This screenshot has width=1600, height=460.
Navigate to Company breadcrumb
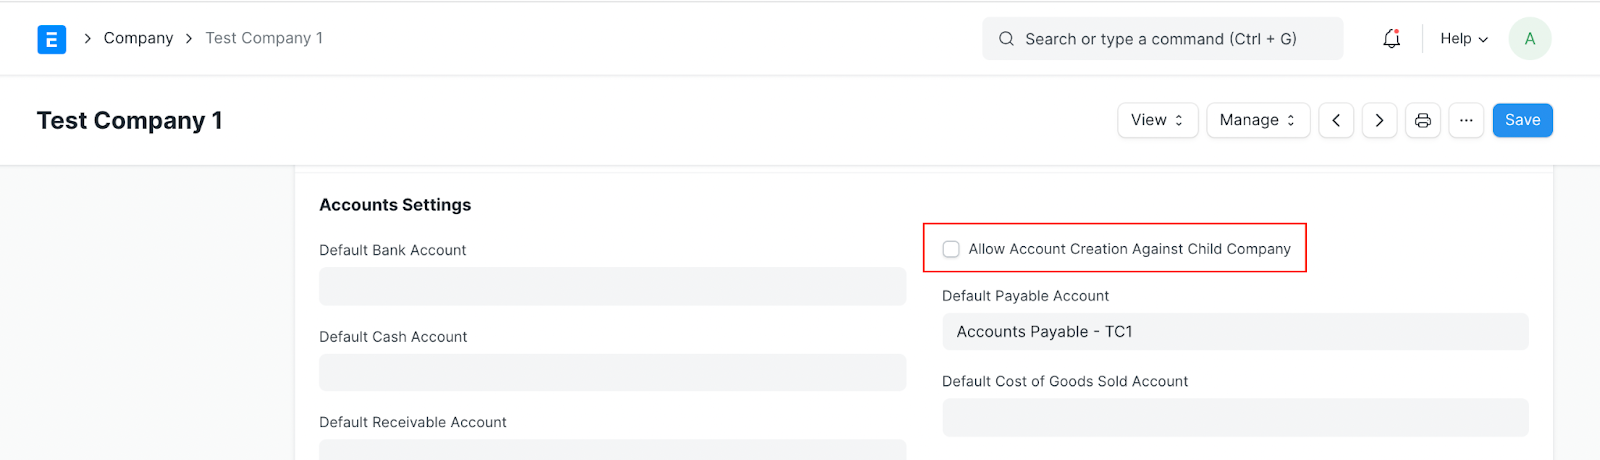[138, 38]
